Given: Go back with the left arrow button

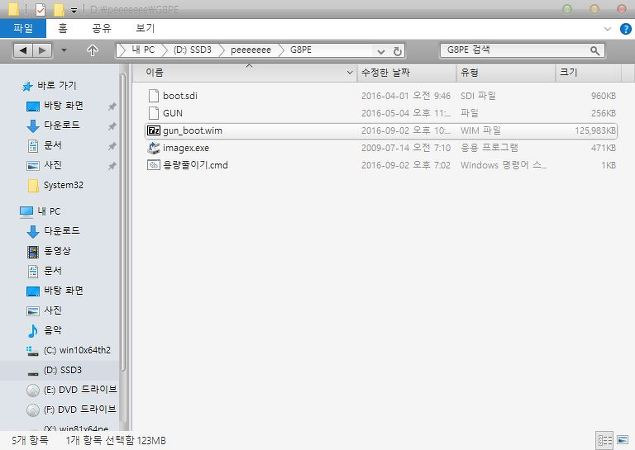Looking at the screenshot, I should 23,51.
